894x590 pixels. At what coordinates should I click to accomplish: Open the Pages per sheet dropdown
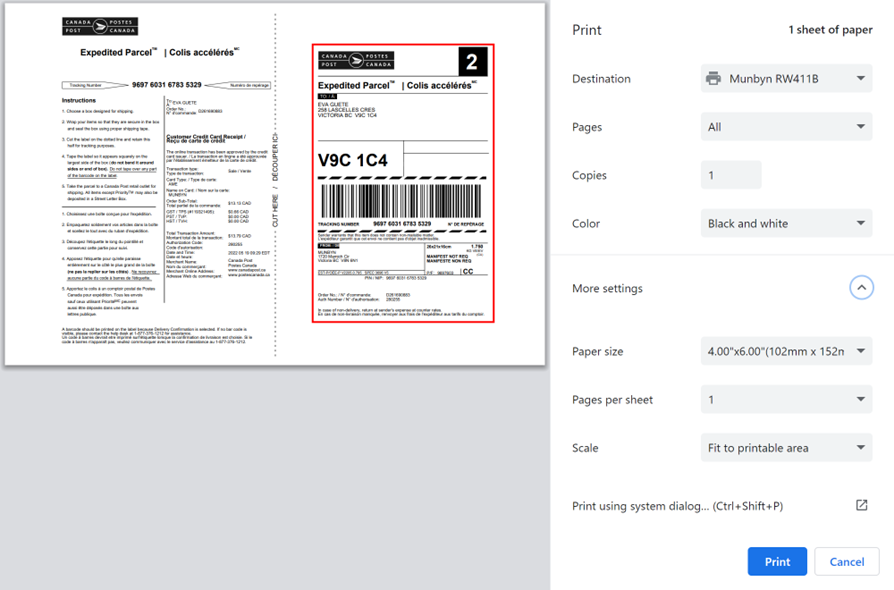pos(786,400)
